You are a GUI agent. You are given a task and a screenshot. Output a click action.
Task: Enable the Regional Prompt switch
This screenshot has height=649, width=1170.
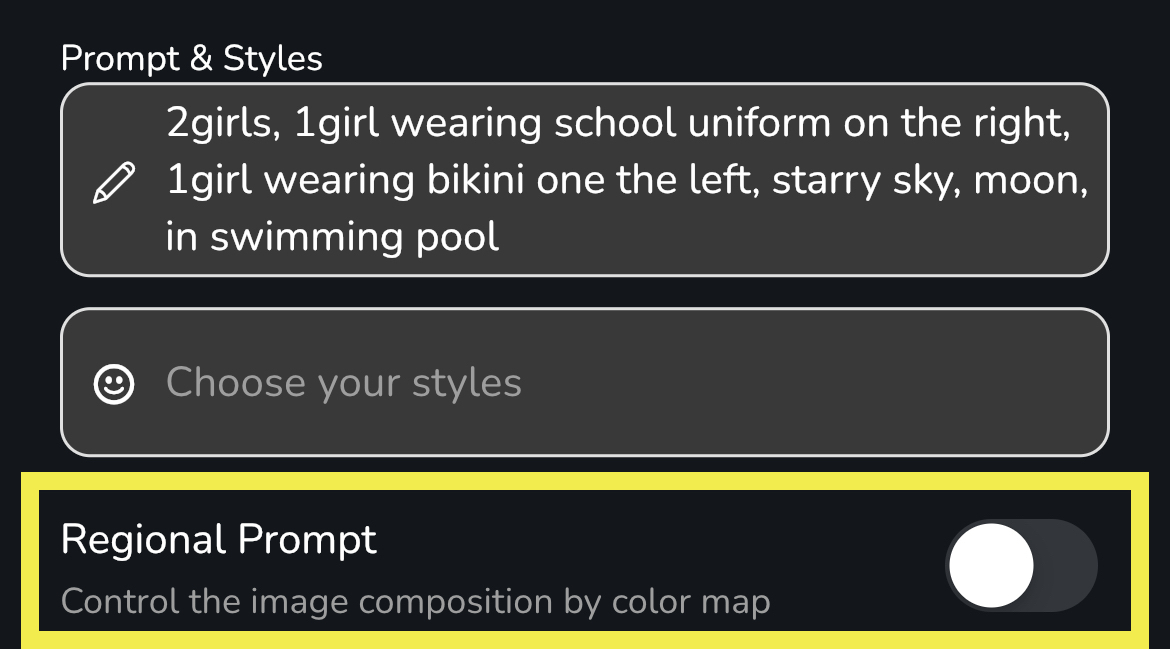click(x=1021, y=565)
